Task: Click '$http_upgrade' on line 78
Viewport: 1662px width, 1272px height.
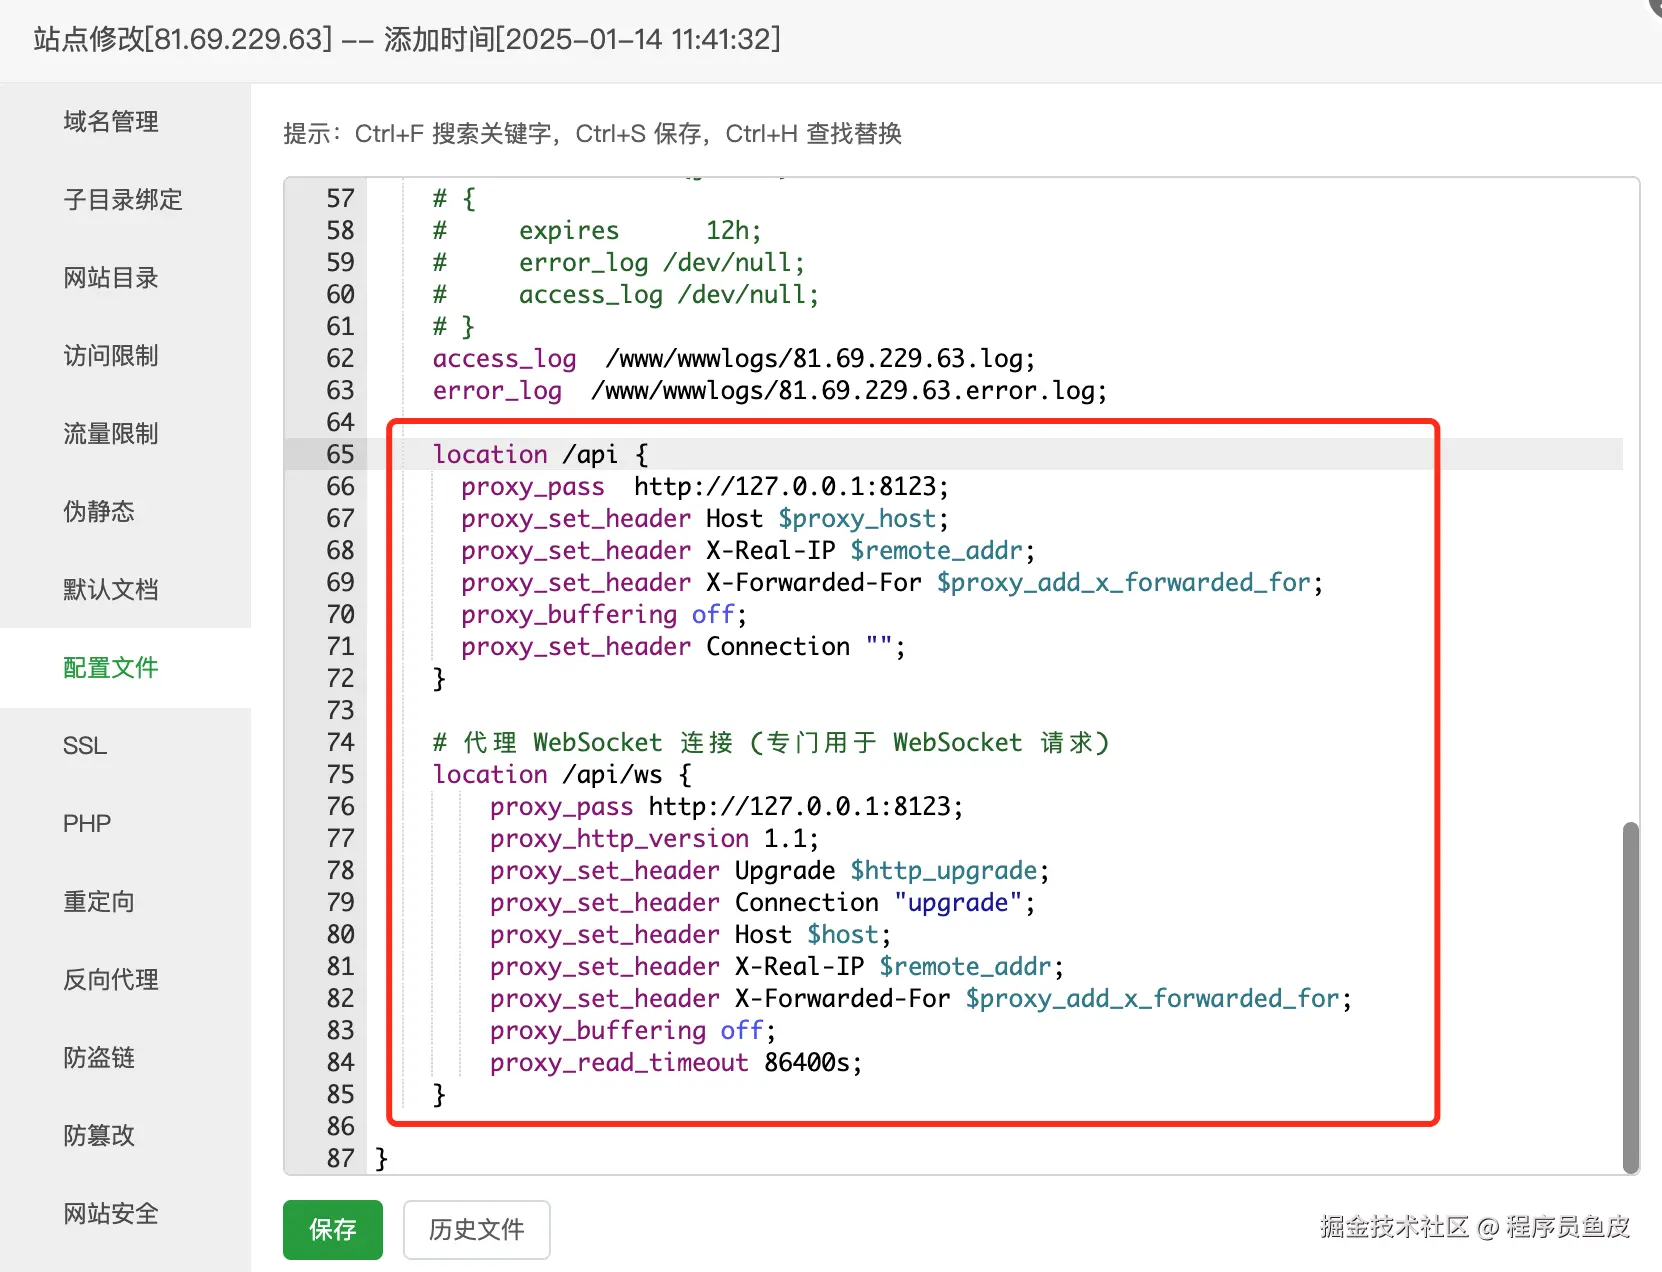Action: click(944, 870)
